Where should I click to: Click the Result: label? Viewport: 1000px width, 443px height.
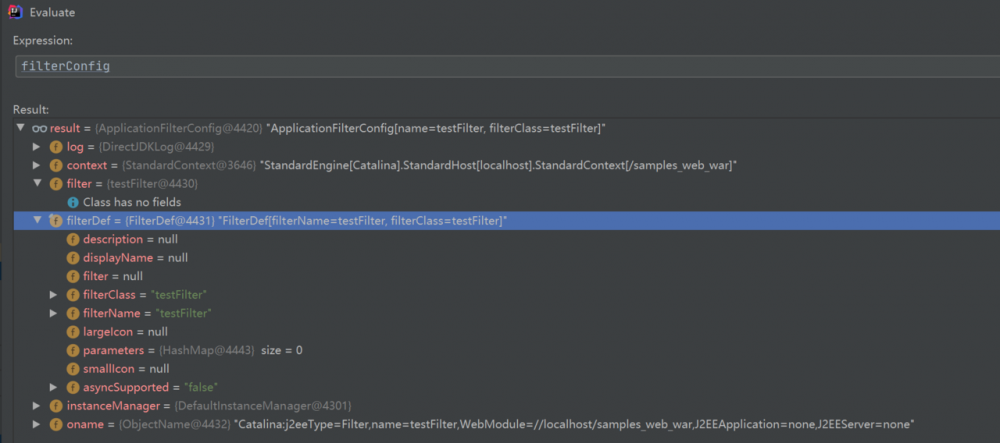(31, 110)
